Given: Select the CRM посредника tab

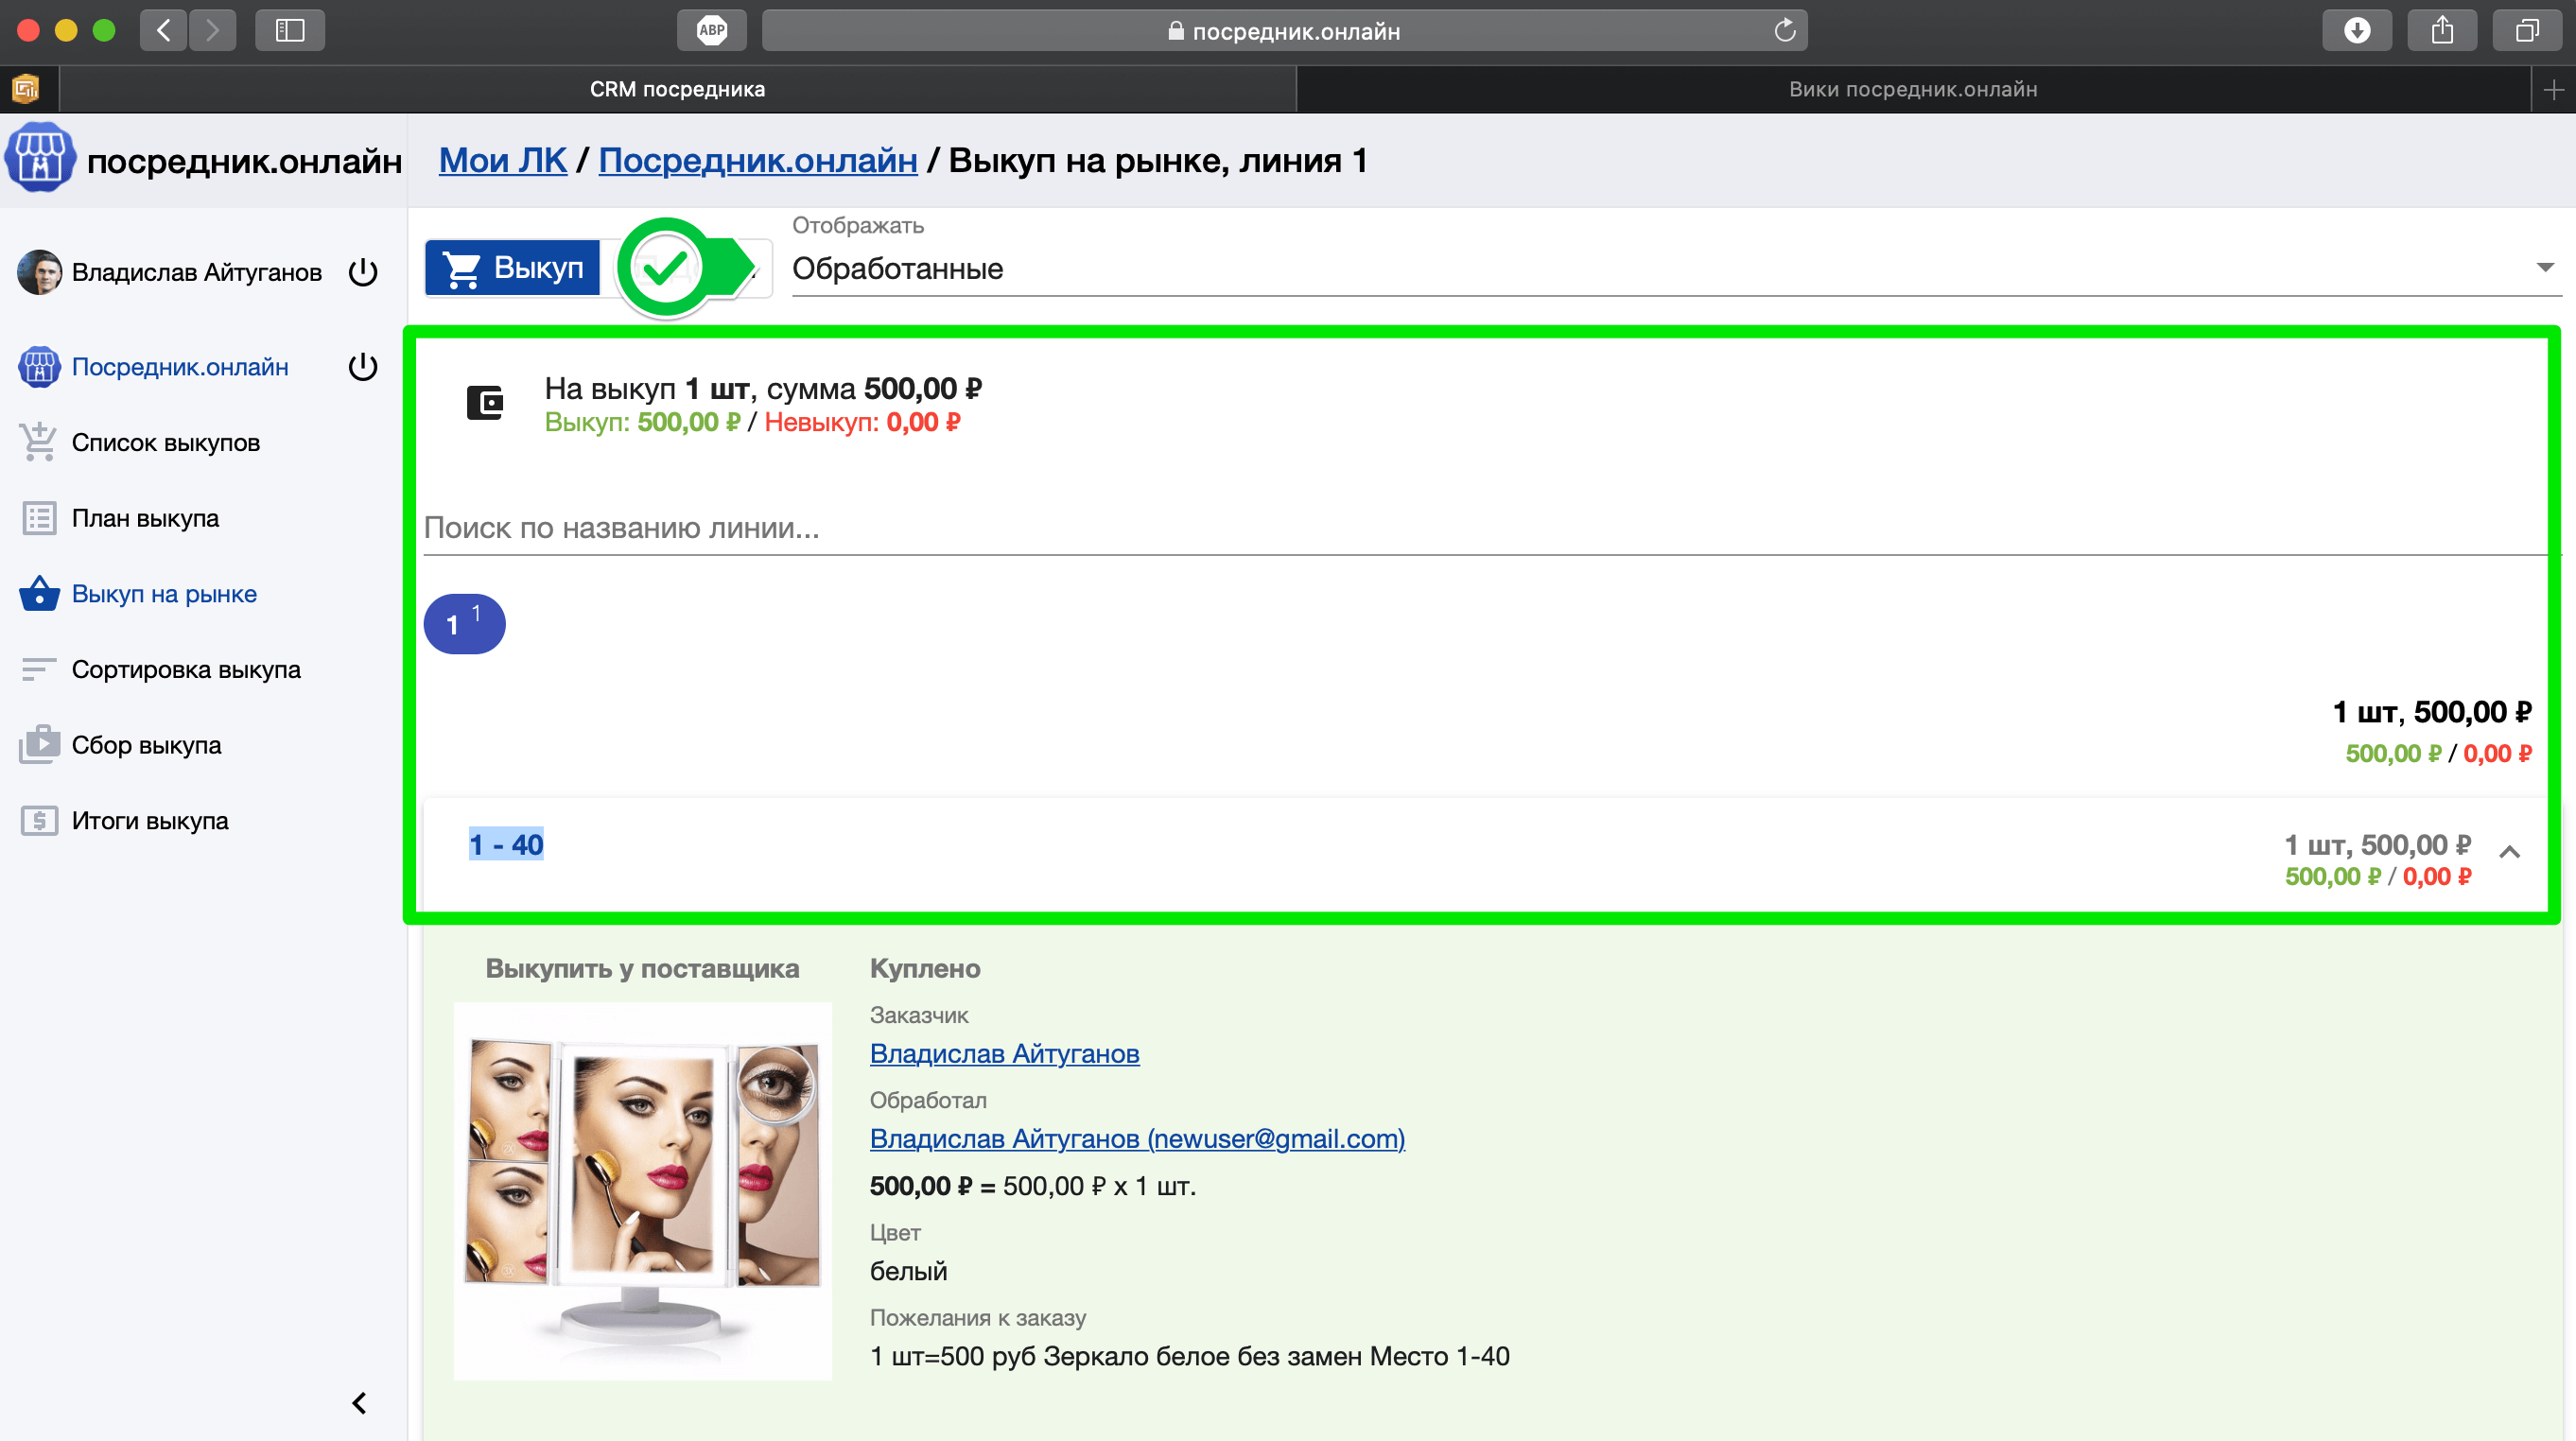Looking at the screenshot, I should [x=677, y=89].
